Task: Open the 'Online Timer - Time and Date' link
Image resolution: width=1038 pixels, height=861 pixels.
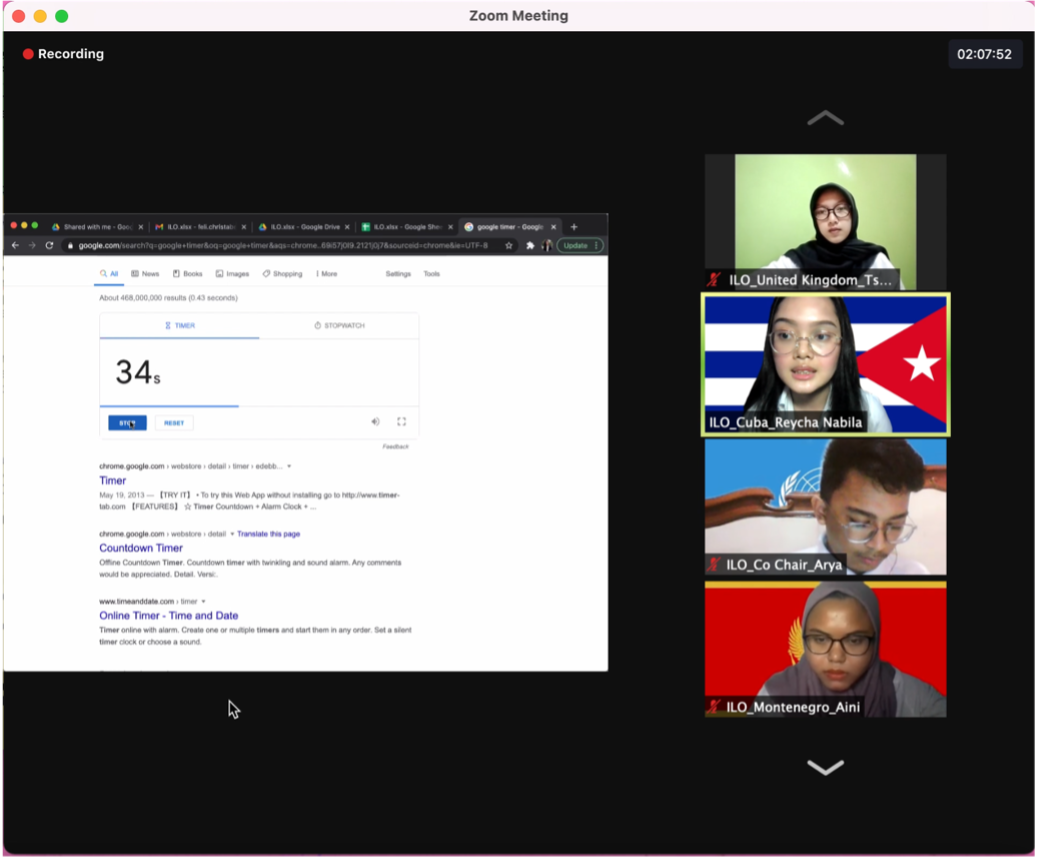Action: click(168, 615)
